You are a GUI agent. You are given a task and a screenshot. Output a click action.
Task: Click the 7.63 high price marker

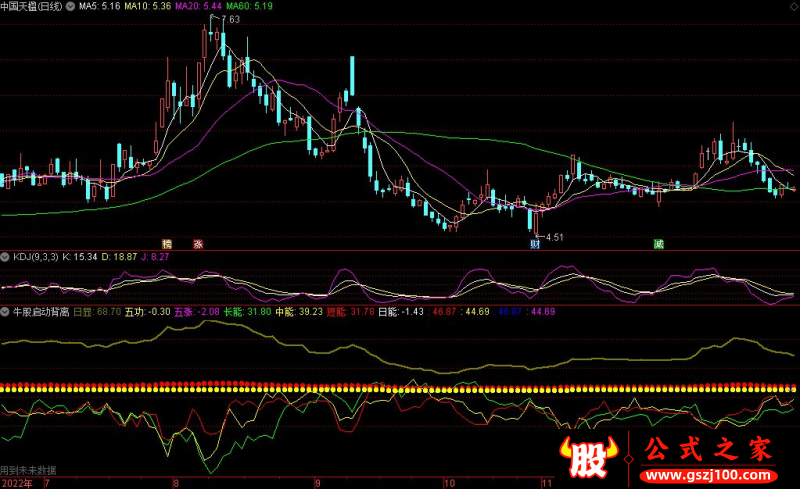click(230, 20)
